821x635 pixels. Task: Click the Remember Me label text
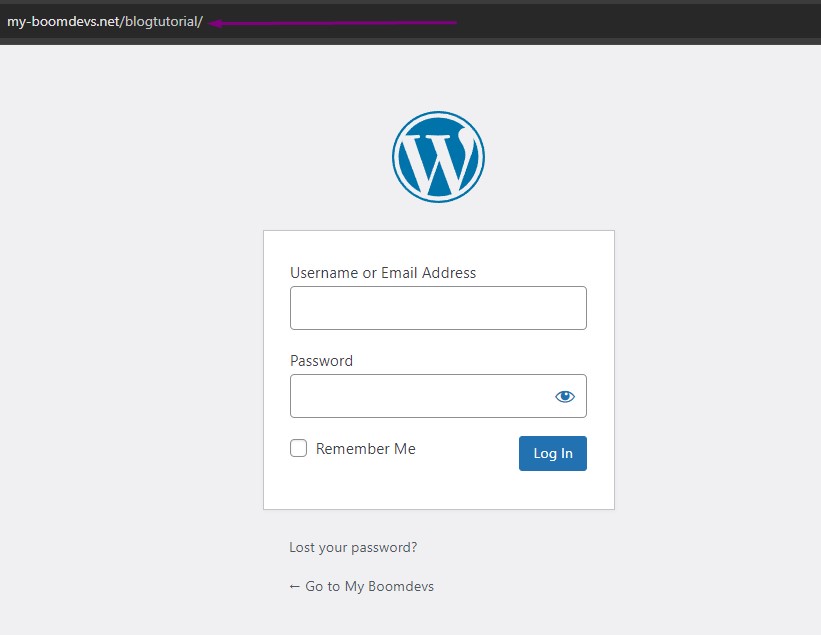tap(365, 449)
